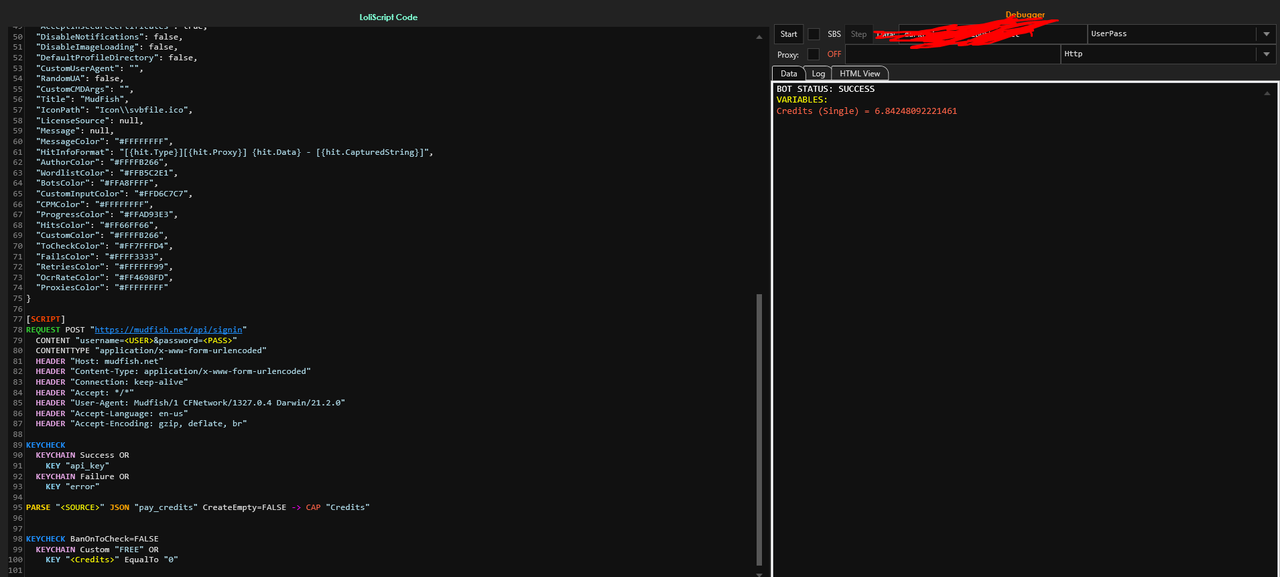Click the "ProxiesColor" setting line
The image size is (1280, 577).
tap(102, 287)
